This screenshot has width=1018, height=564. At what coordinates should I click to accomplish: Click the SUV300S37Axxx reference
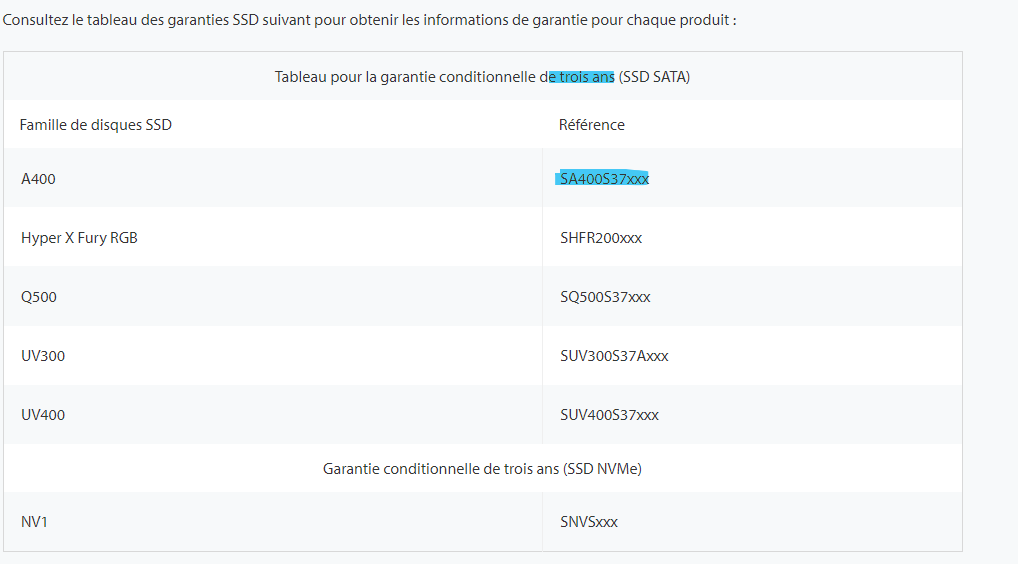click(x=614, y=356)
